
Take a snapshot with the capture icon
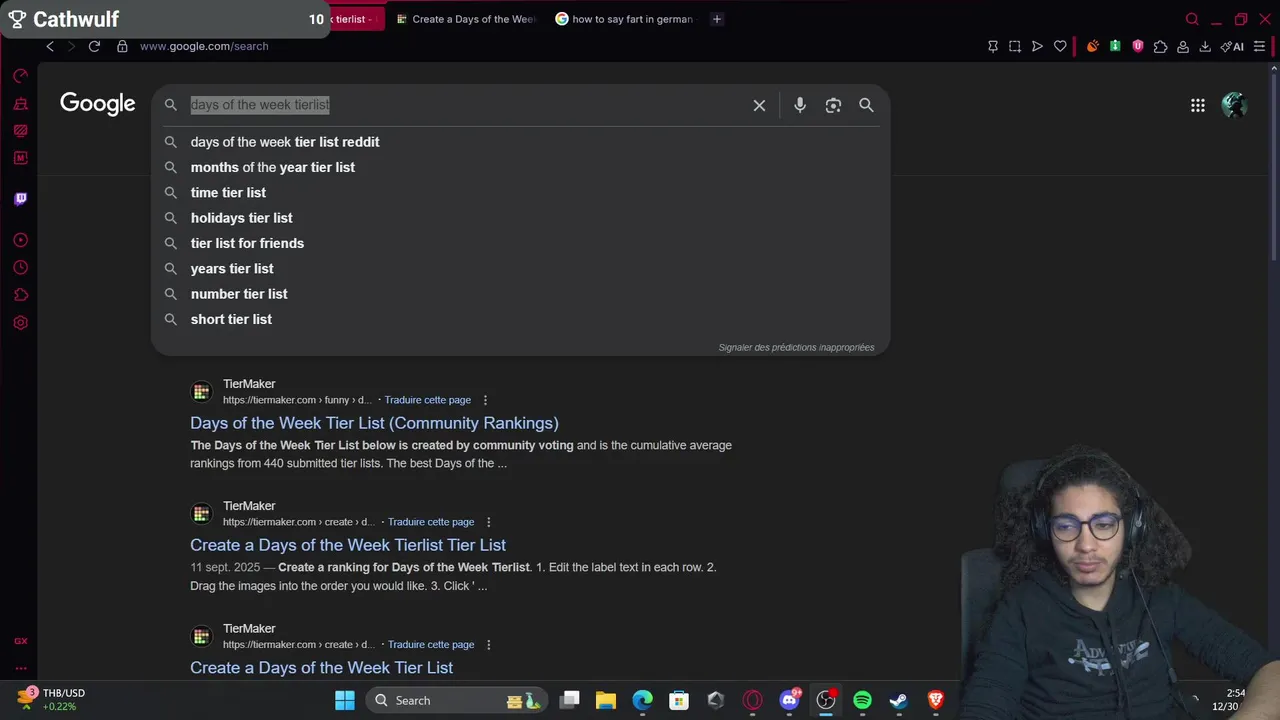click(1014, 46)
